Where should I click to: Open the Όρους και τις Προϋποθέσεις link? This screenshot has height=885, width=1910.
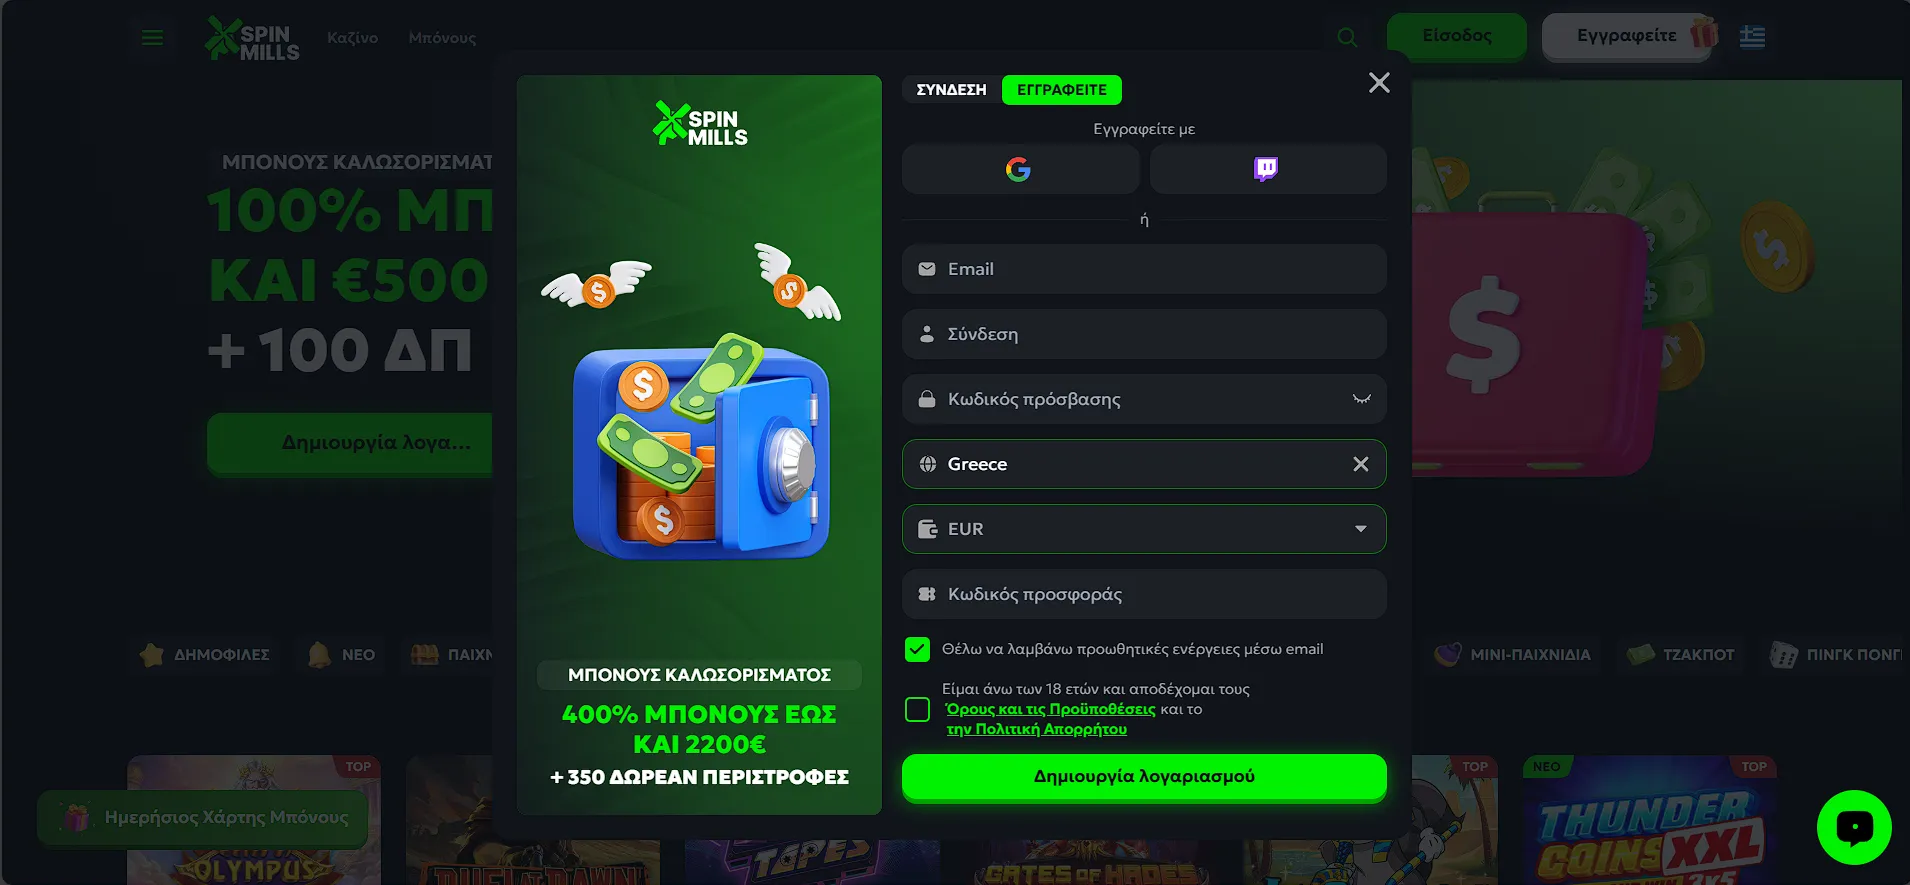pyautogui.click(x=1050, y=709)
